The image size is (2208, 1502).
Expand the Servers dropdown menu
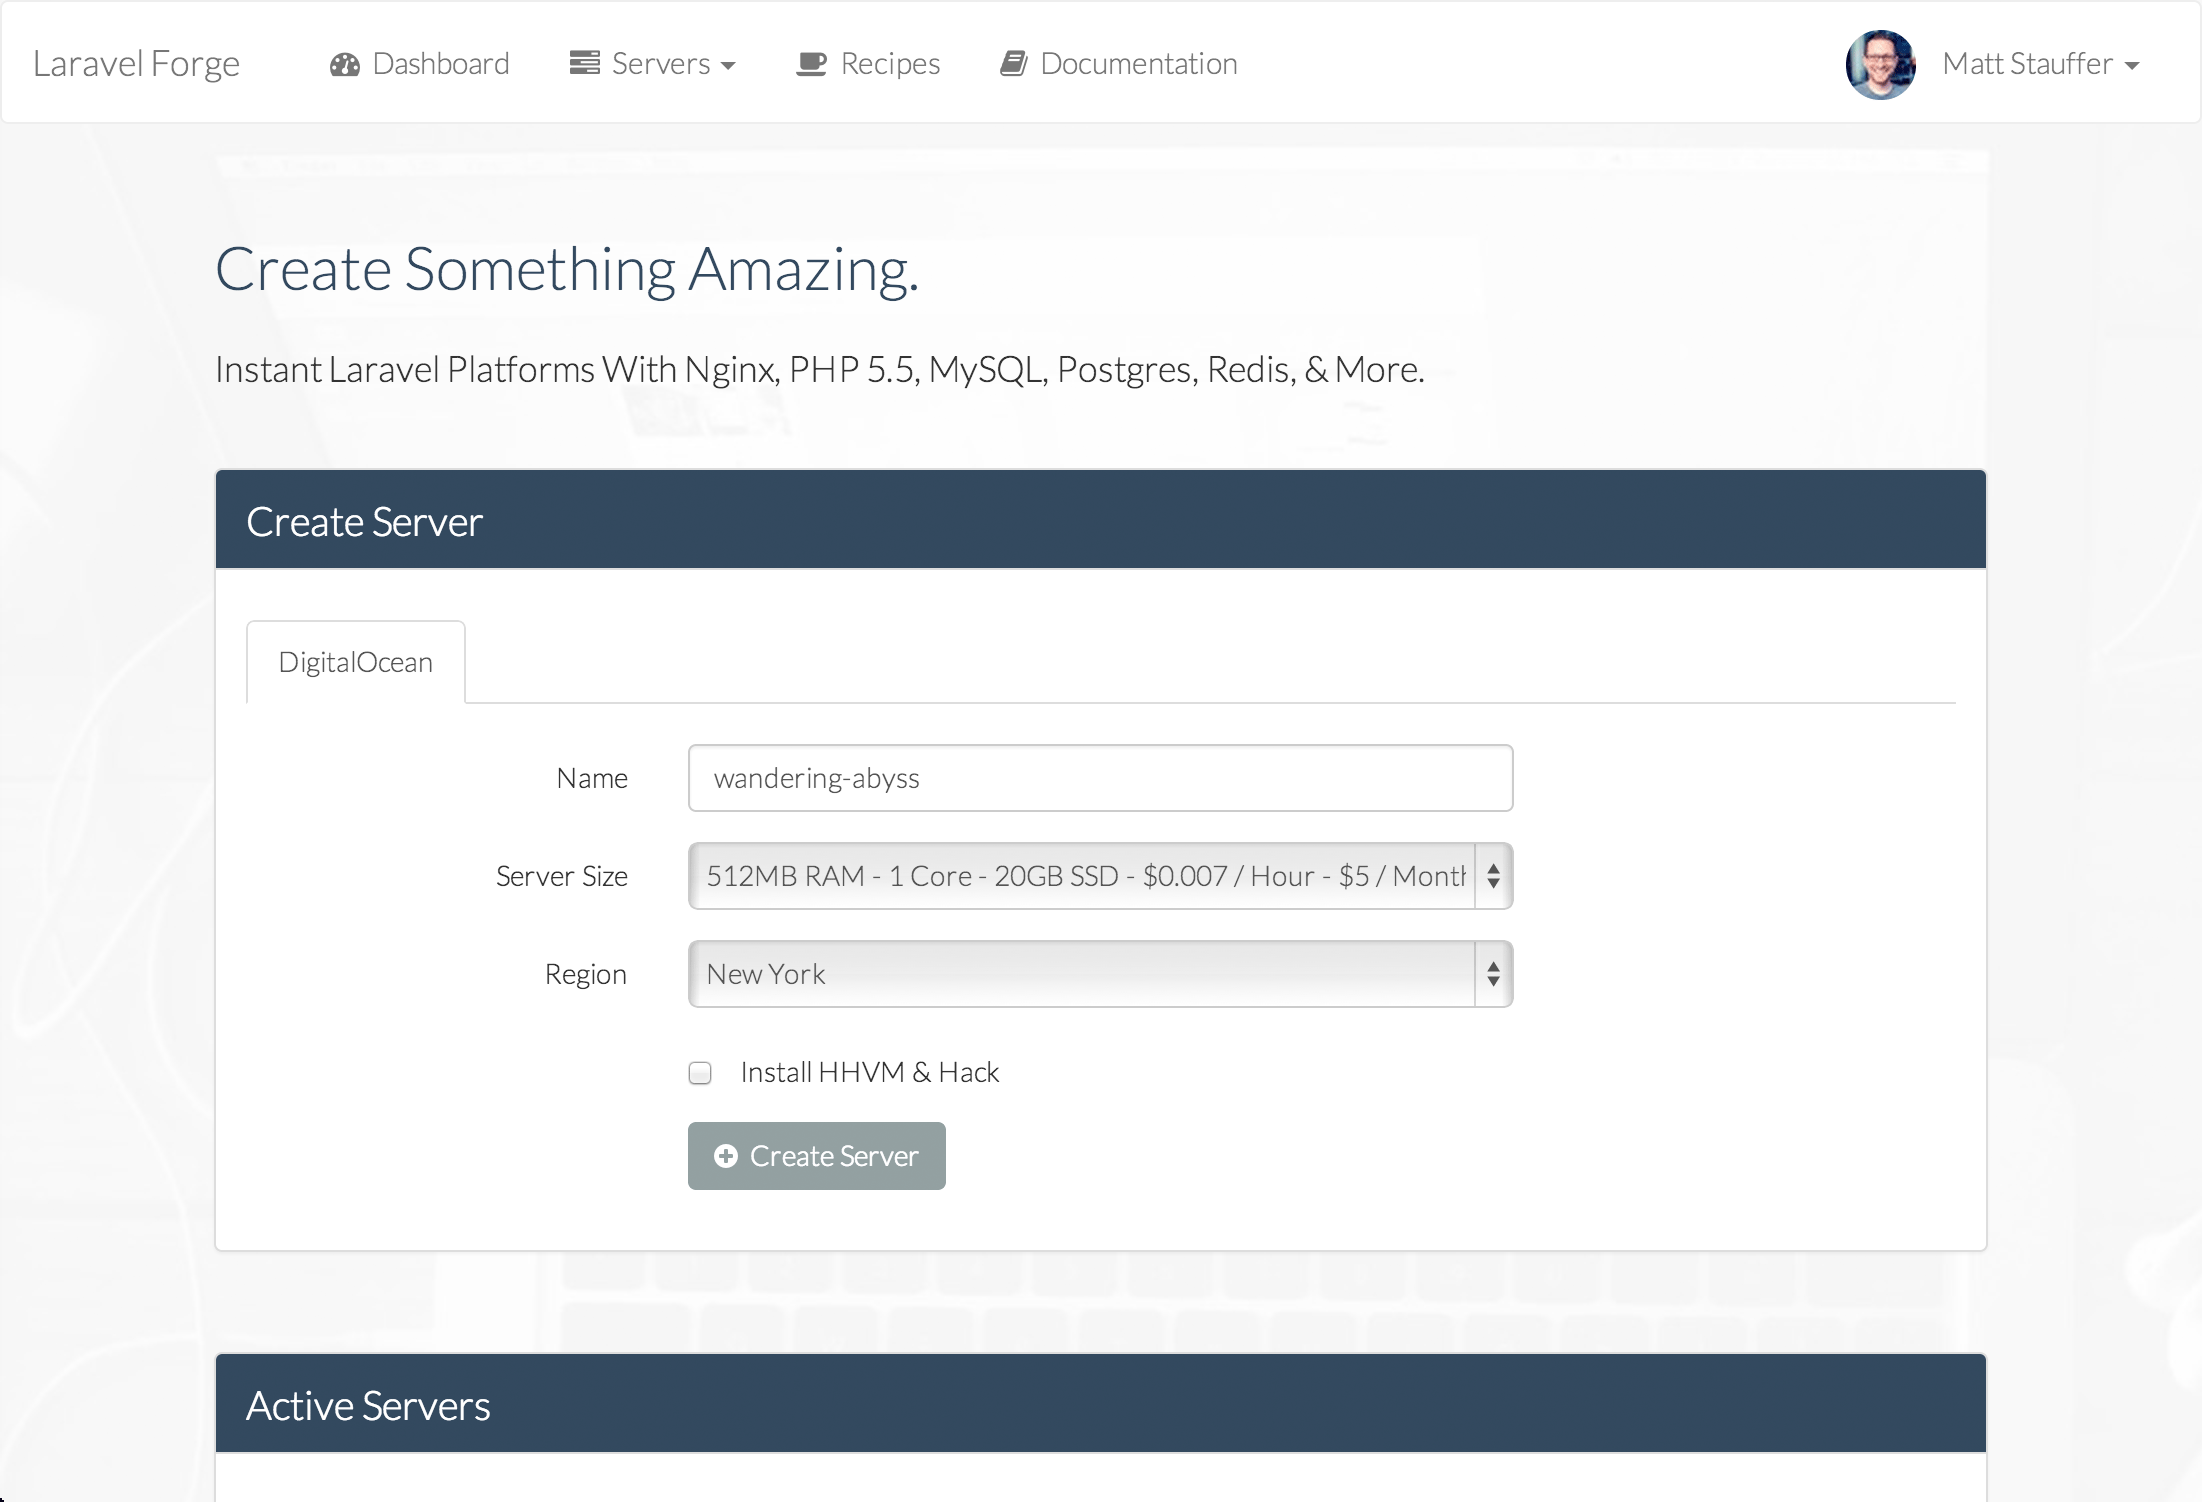652,64
